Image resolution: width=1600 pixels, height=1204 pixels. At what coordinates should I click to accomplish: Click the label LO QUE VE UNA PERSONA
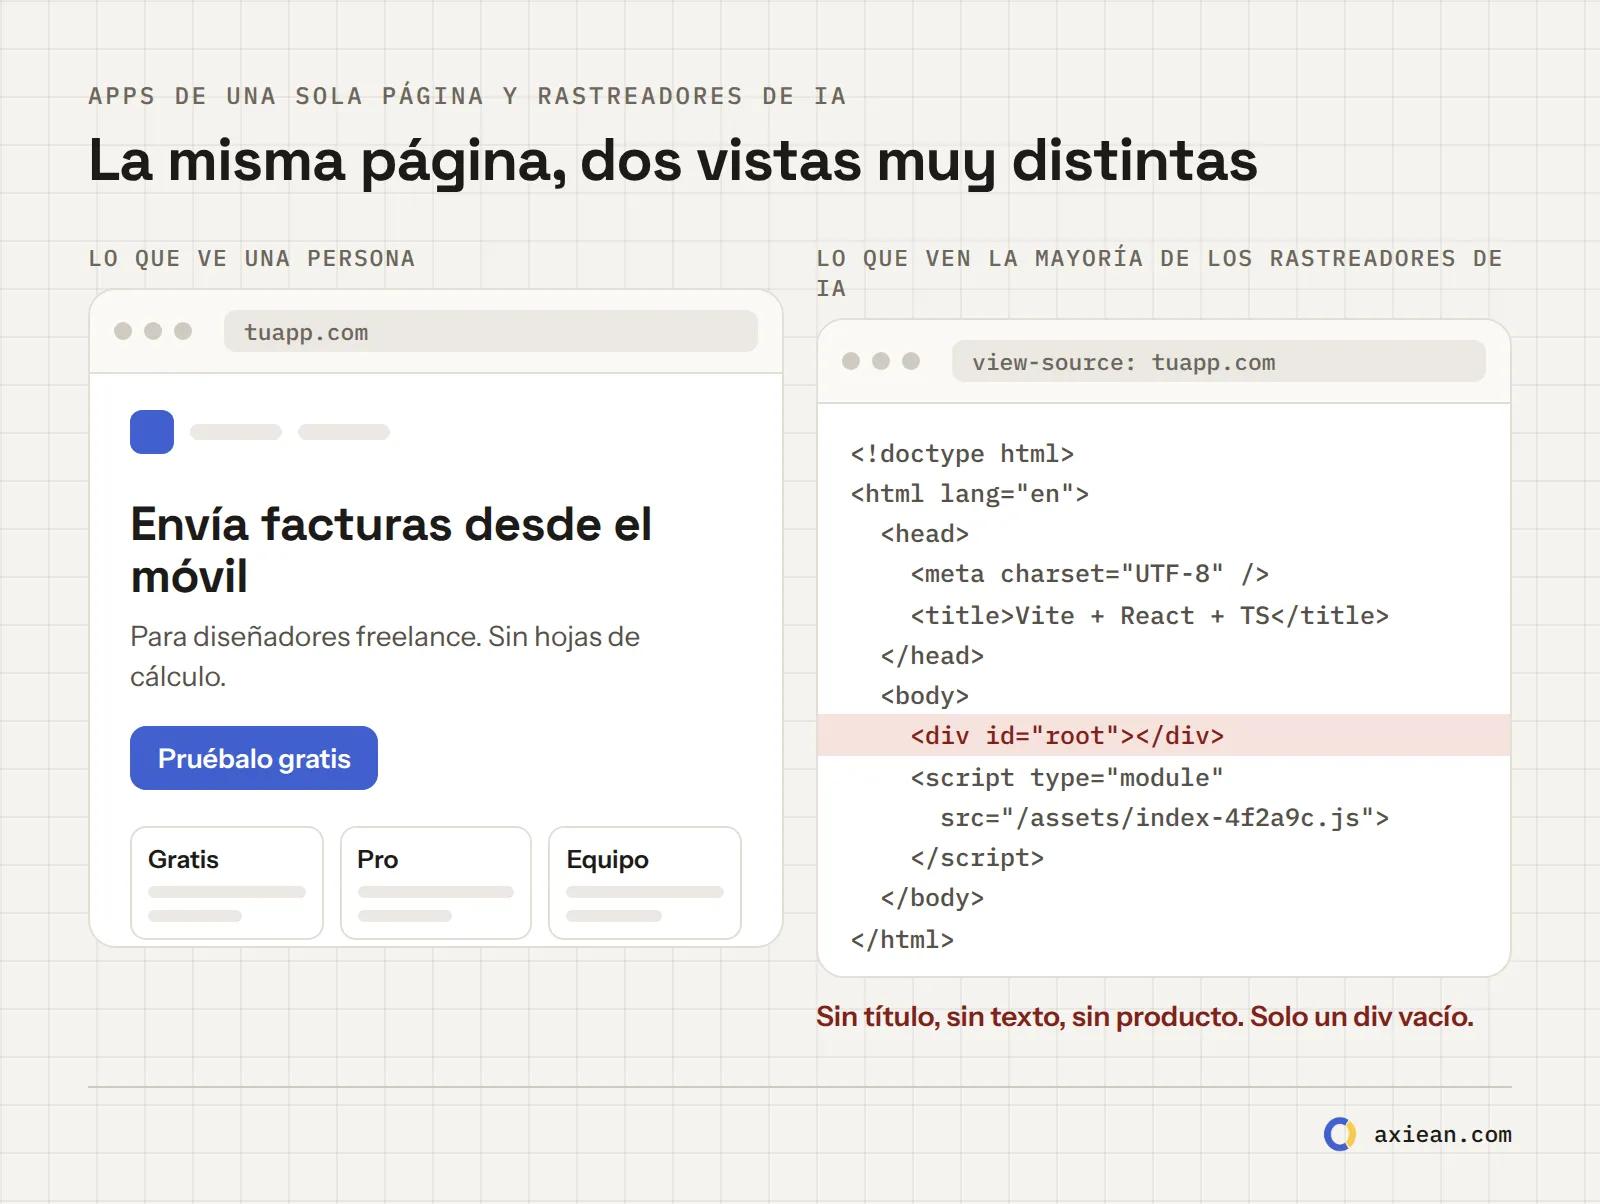252,258
